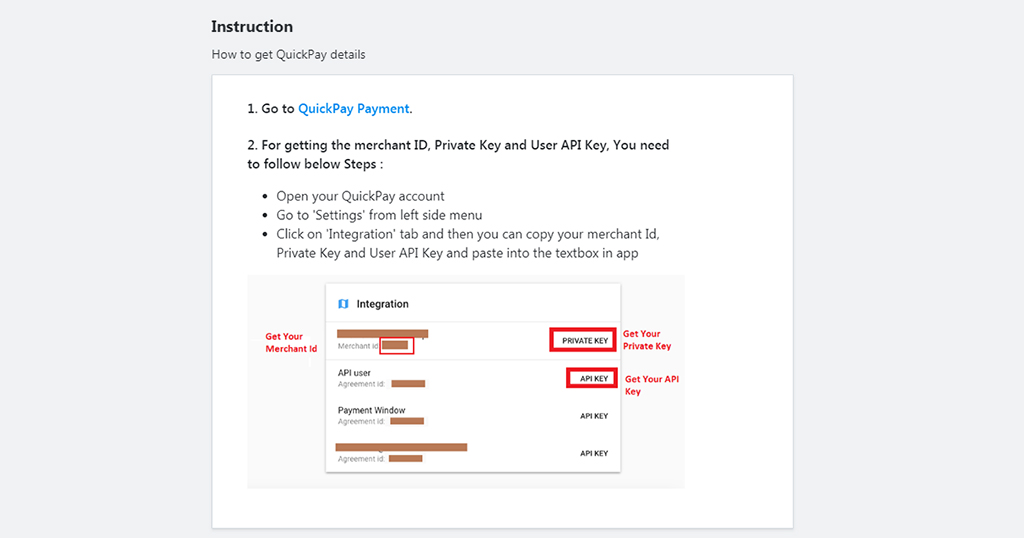Click the blue Integration map icon
The image size is (1024, 538).
coord(344,304)
